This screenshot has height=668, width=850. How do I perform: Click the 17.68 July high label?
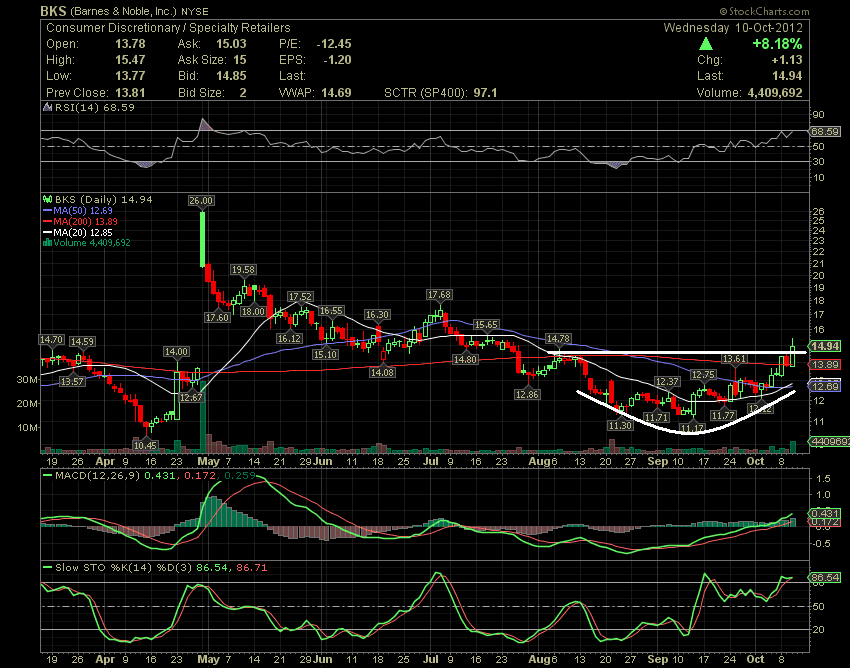coord(439,294)
